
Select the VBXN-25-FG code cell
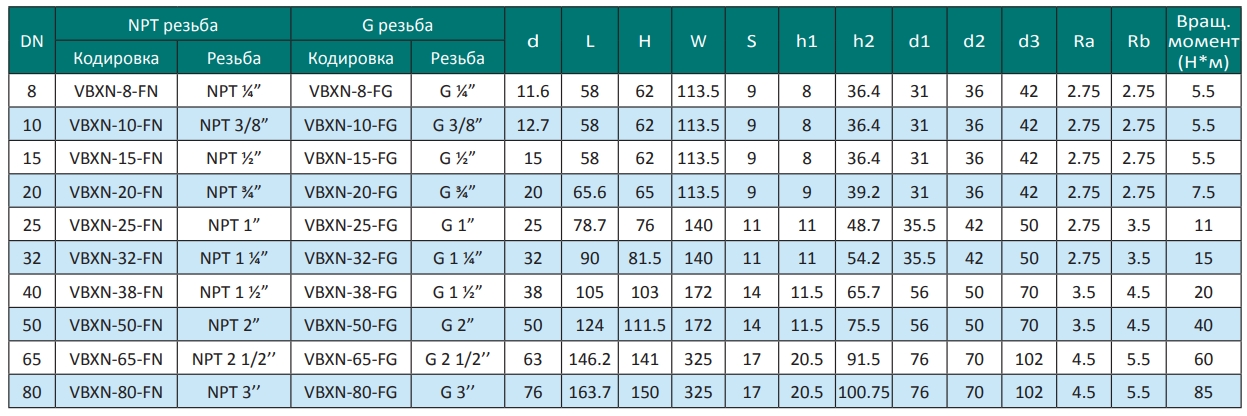350,223
